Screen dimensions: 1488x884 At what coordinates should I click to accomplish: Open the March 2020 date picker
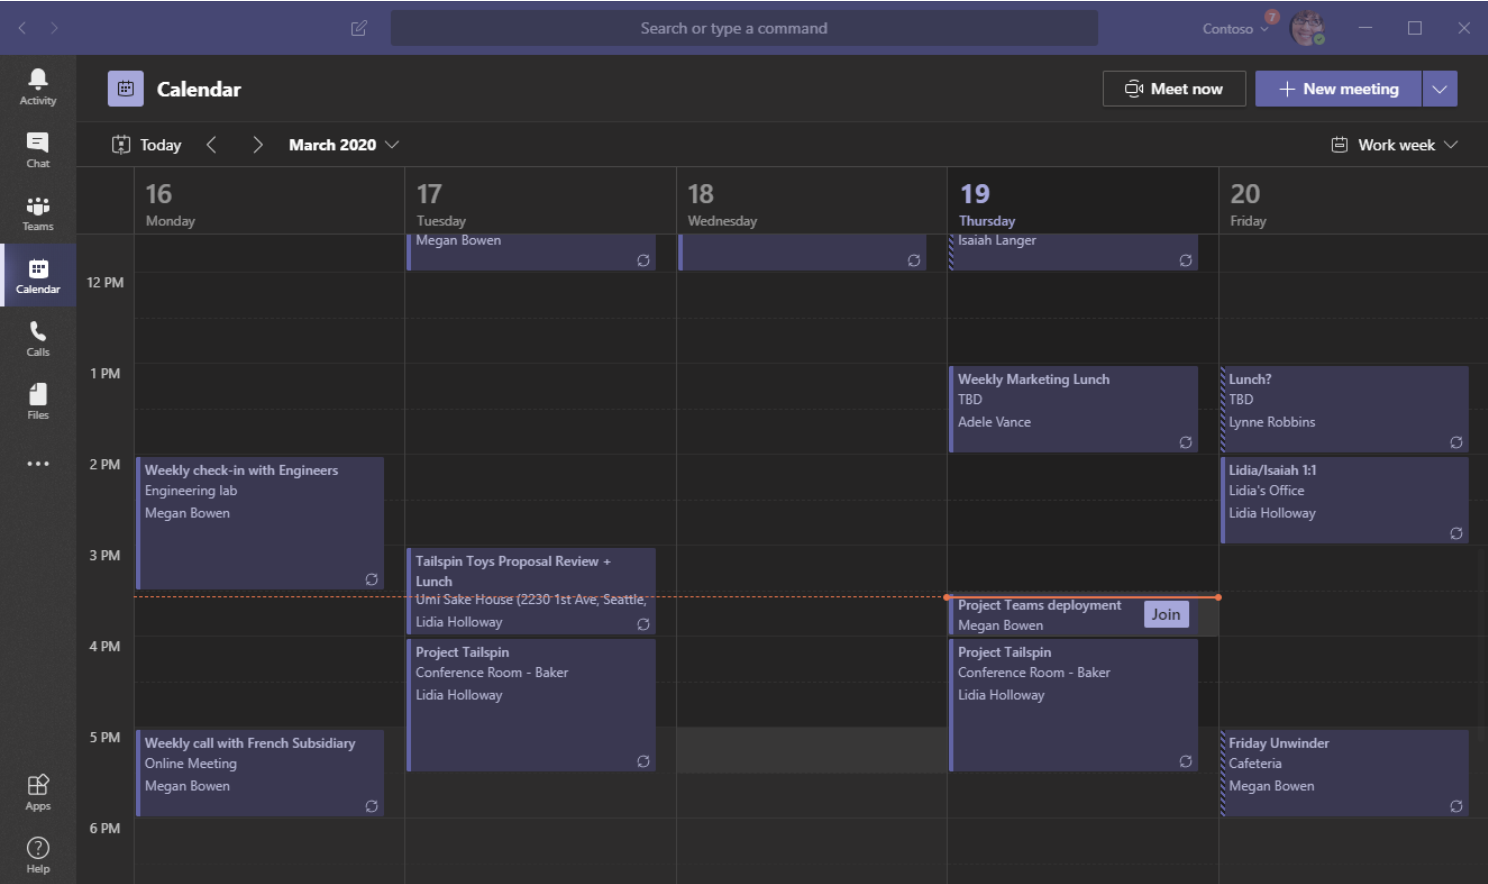click(342, 144)
